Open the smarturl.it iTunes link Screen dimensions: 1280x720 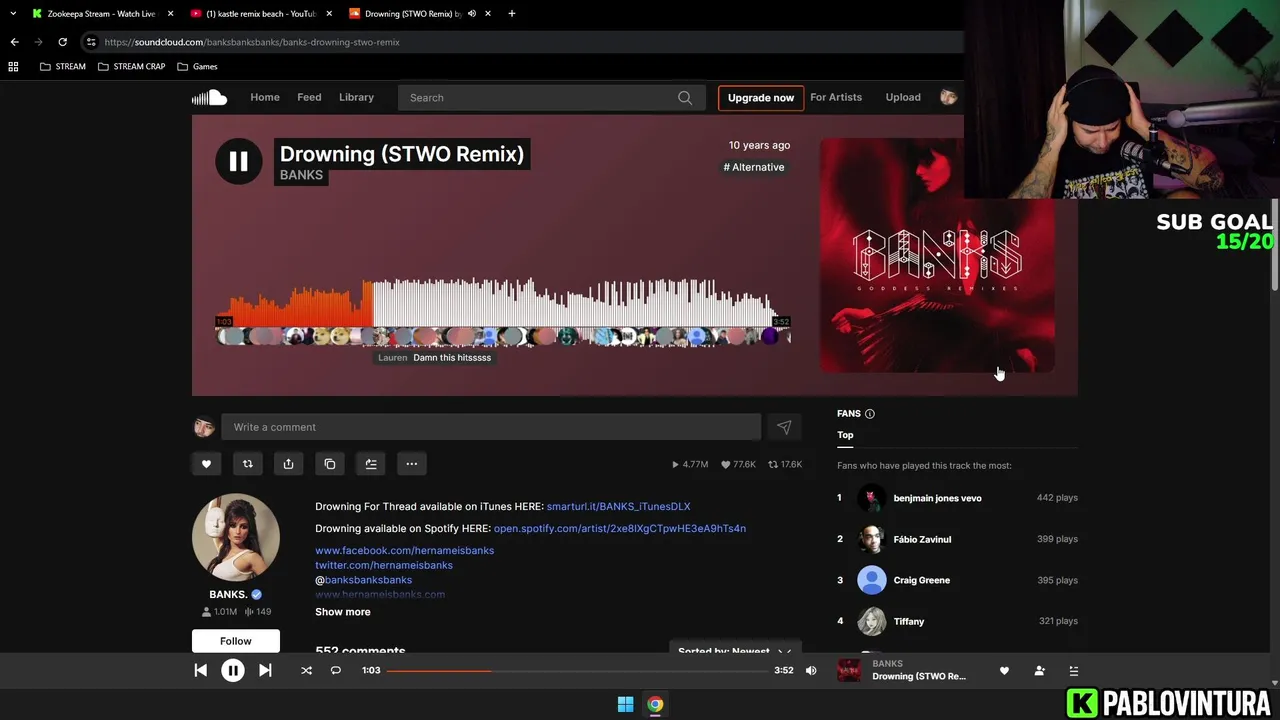pyautogui.click(x=618, y=506)
